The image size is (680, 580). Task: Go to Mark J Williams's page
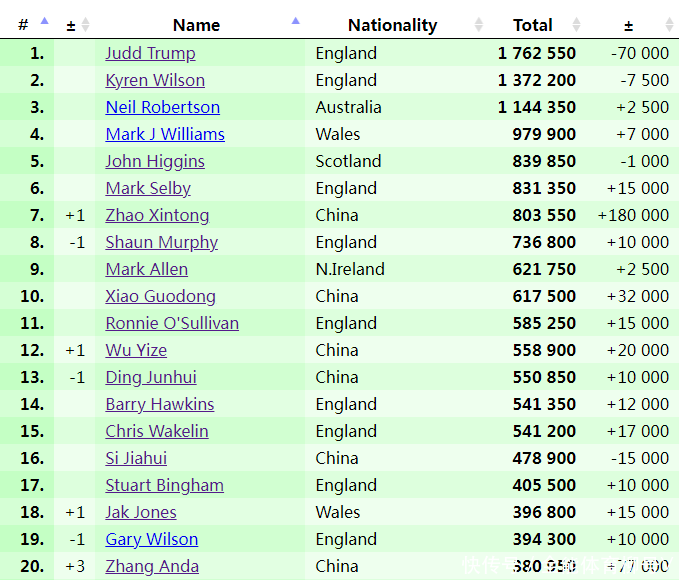click(x=165, y=134)
